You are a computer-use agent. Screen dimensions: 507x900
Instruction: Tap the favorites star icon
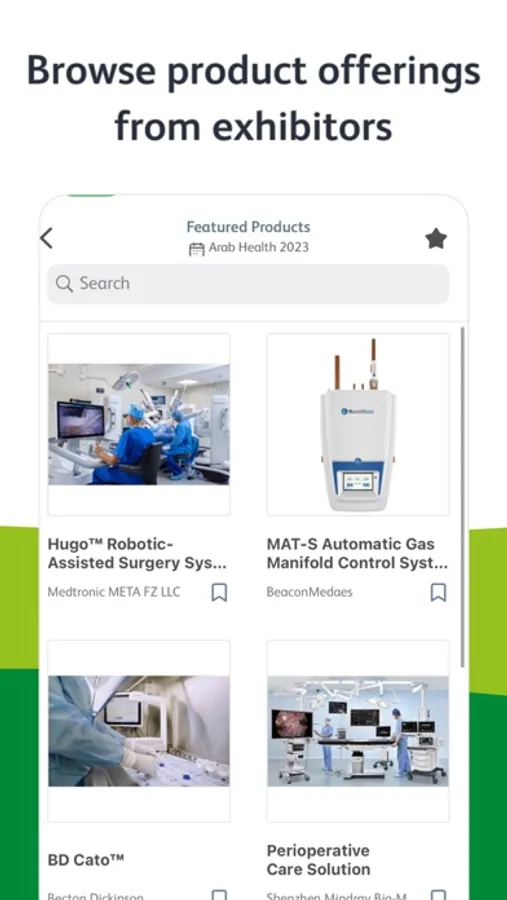click(x=436, y=238)
